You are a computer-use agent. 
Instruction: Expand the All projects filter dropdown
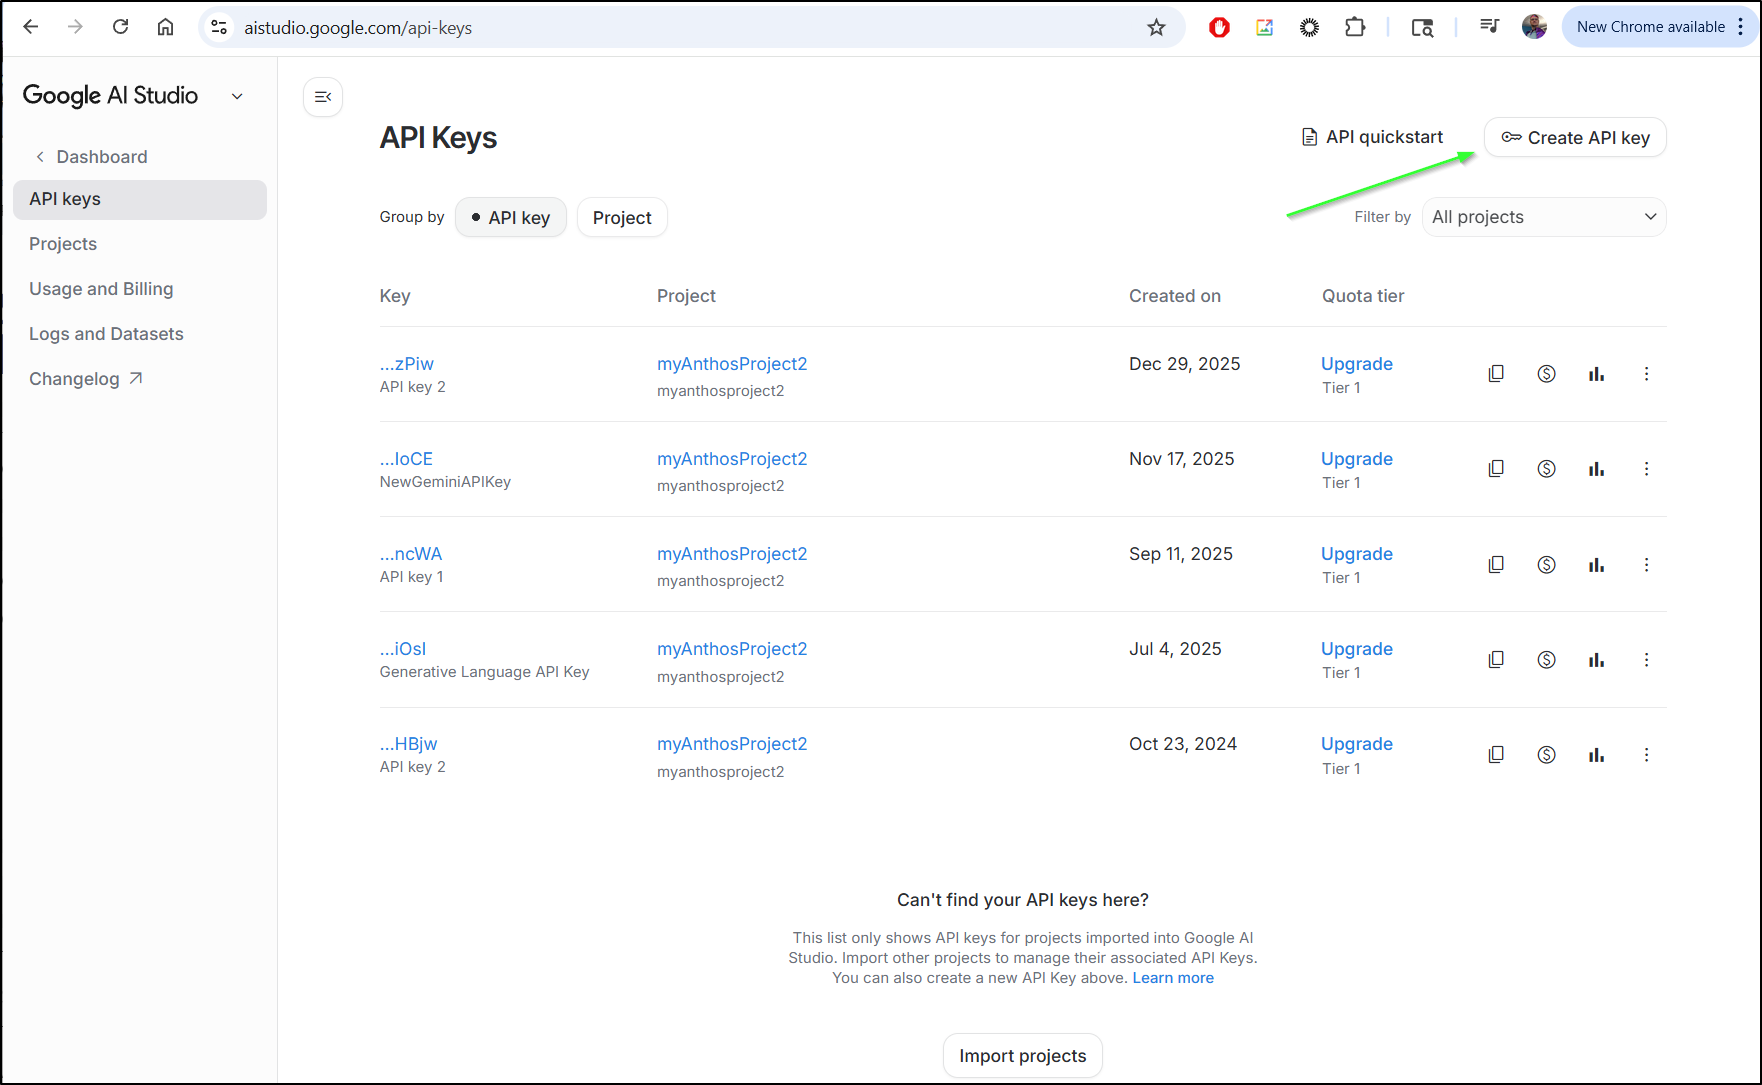[1543, 217]
